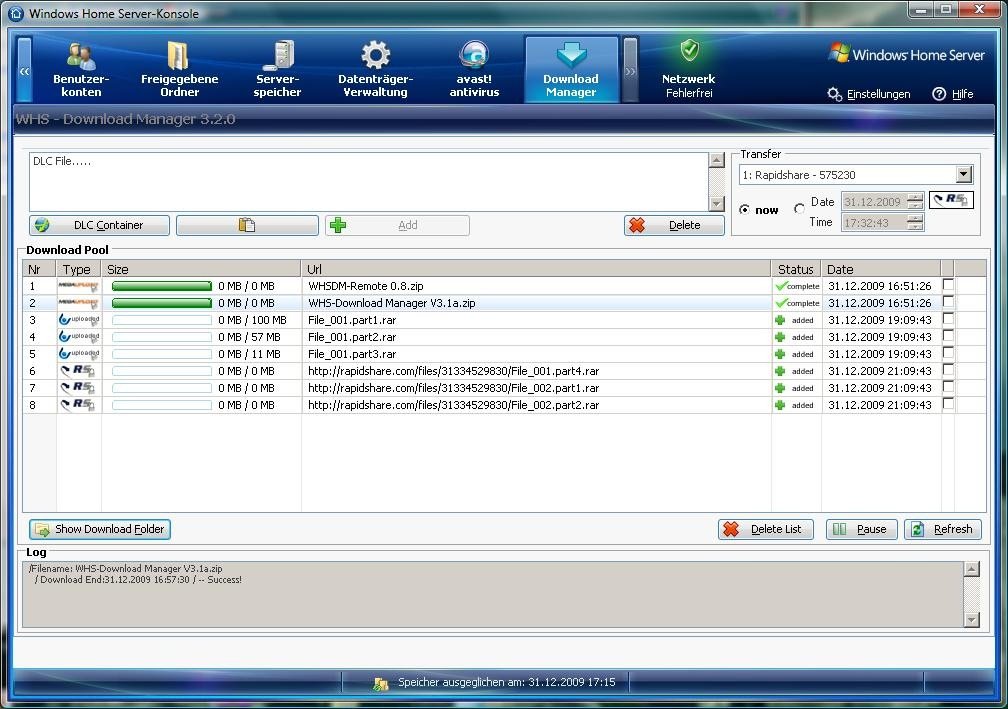Click the Log panel scroll down arrow
The height and width of the screenshot is (709, 1008).
(972, 620)
